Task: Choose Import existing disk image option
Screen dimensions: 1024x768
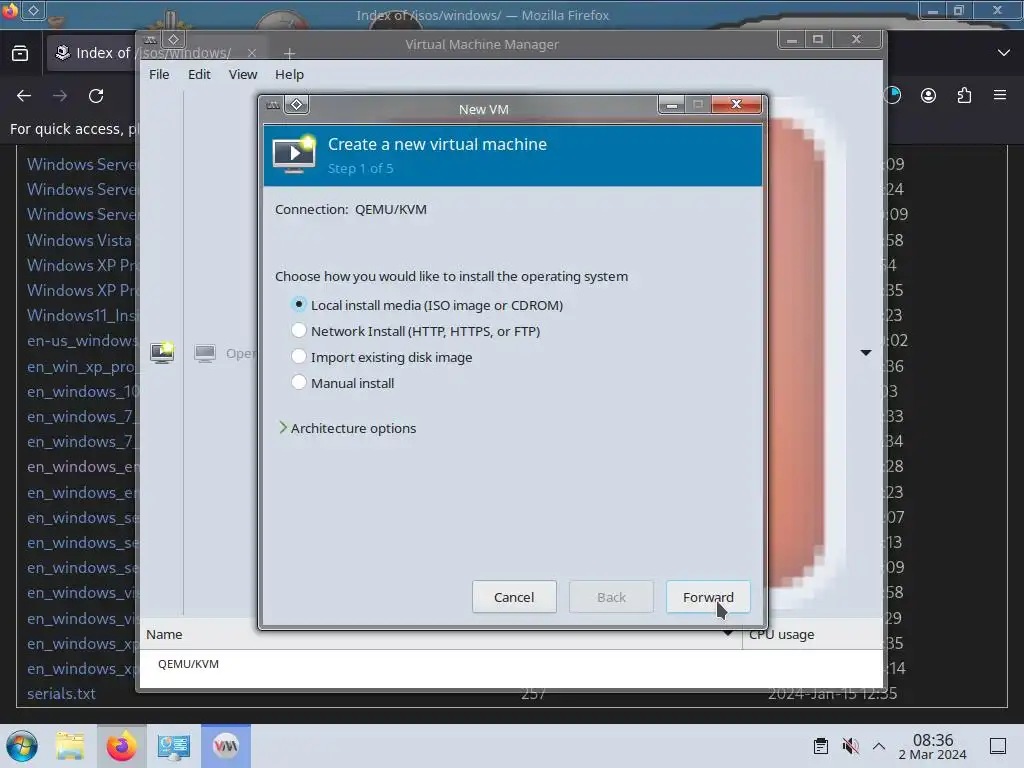Action: 298,357
